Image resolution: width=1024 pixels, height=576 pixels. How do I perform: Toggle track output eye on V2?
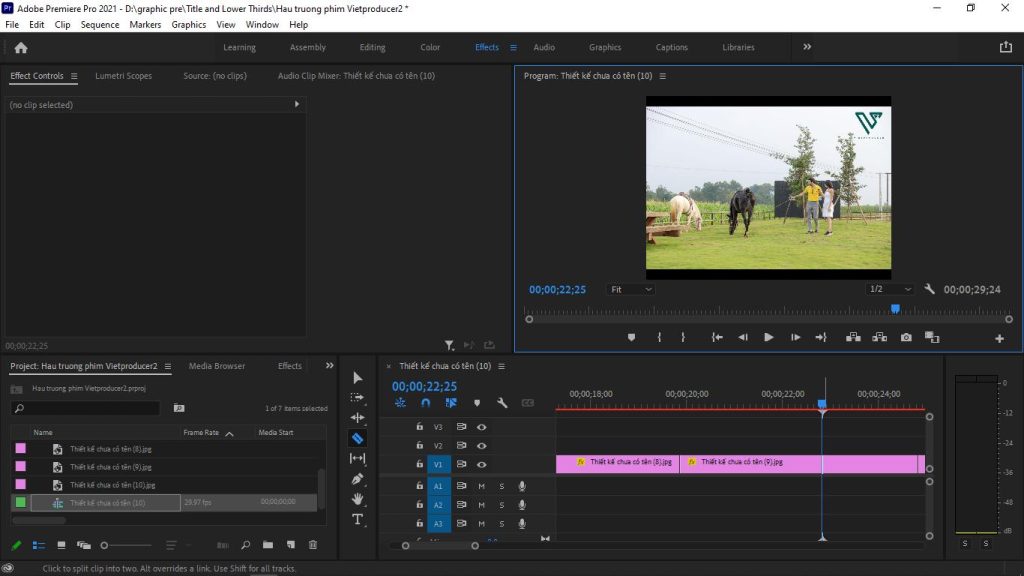click(x=481, y=445)
